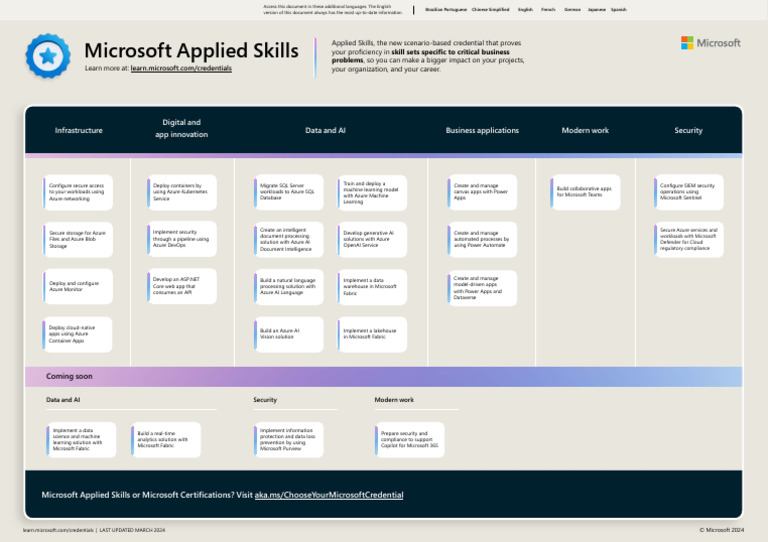
Task: Open Implement a lakehouse in Microsoft Fabric card
Action: coord(372,334)
